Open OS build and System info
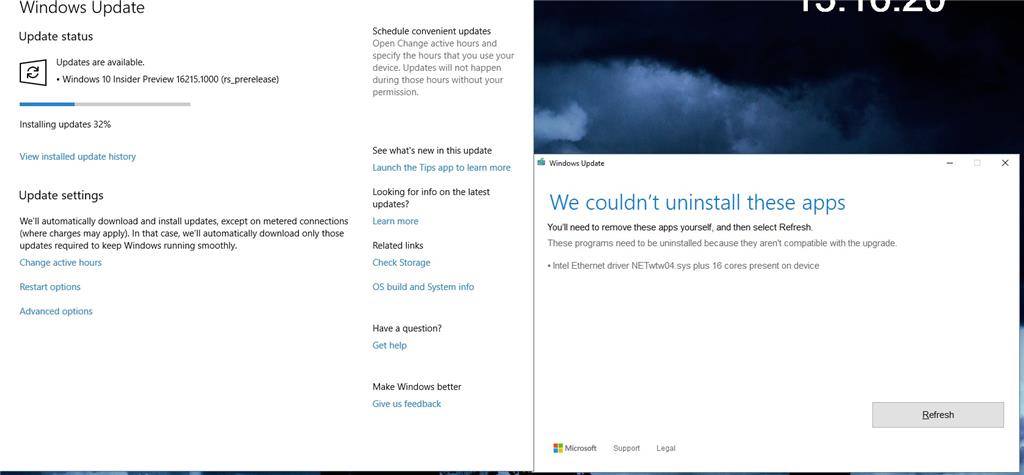This screenshot has height=475, width=1024. pyautogui.click(x=423, y=287)
